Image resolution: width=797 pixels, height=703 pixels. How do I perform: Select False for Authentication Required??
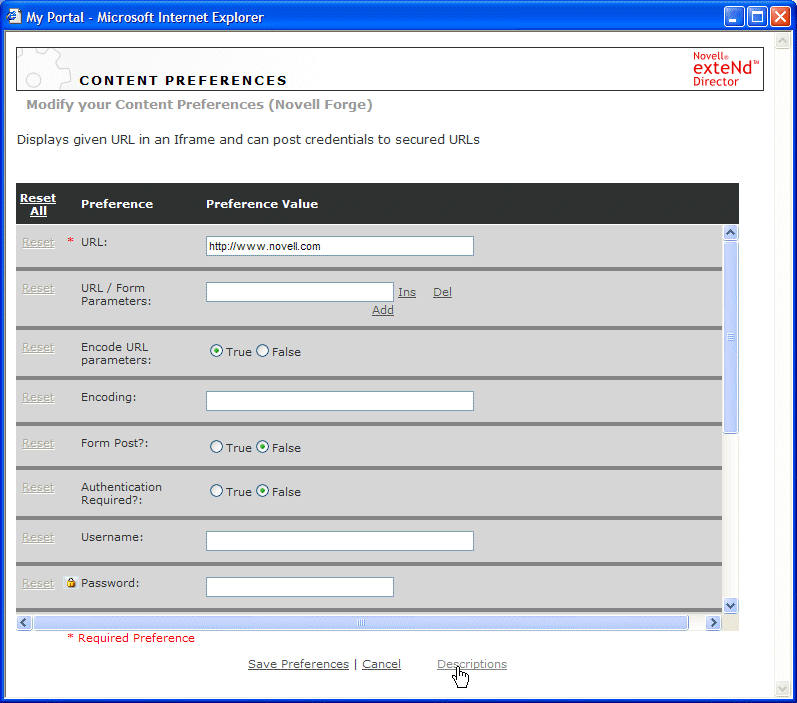click(x=262, y=491)
